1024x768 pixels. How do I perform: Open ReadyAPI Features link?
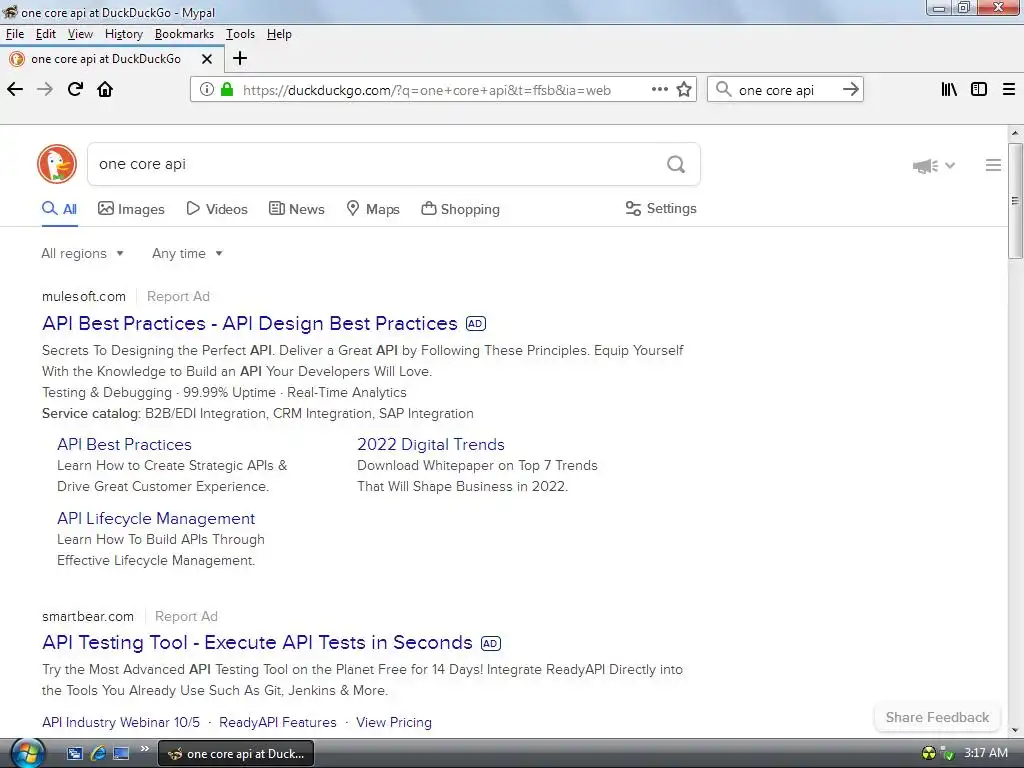pyautogui.click(x=278, y=722)
